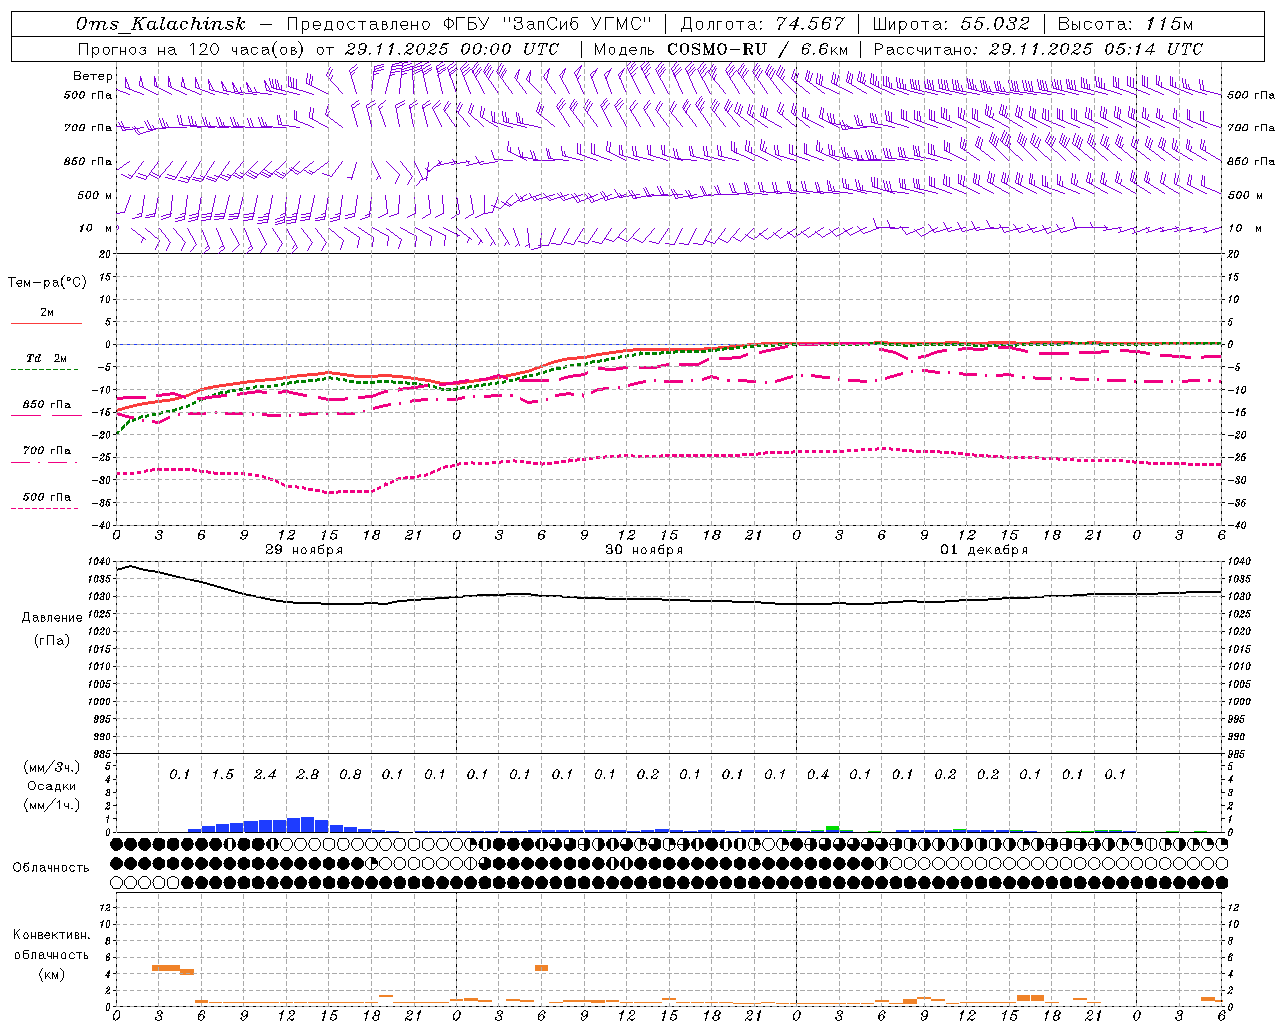The height and width of the screenshot is (1024, 1280).
Task: Click the dash-dot 700 гПа temperature legend line
Action: click(x=46, y=461)
